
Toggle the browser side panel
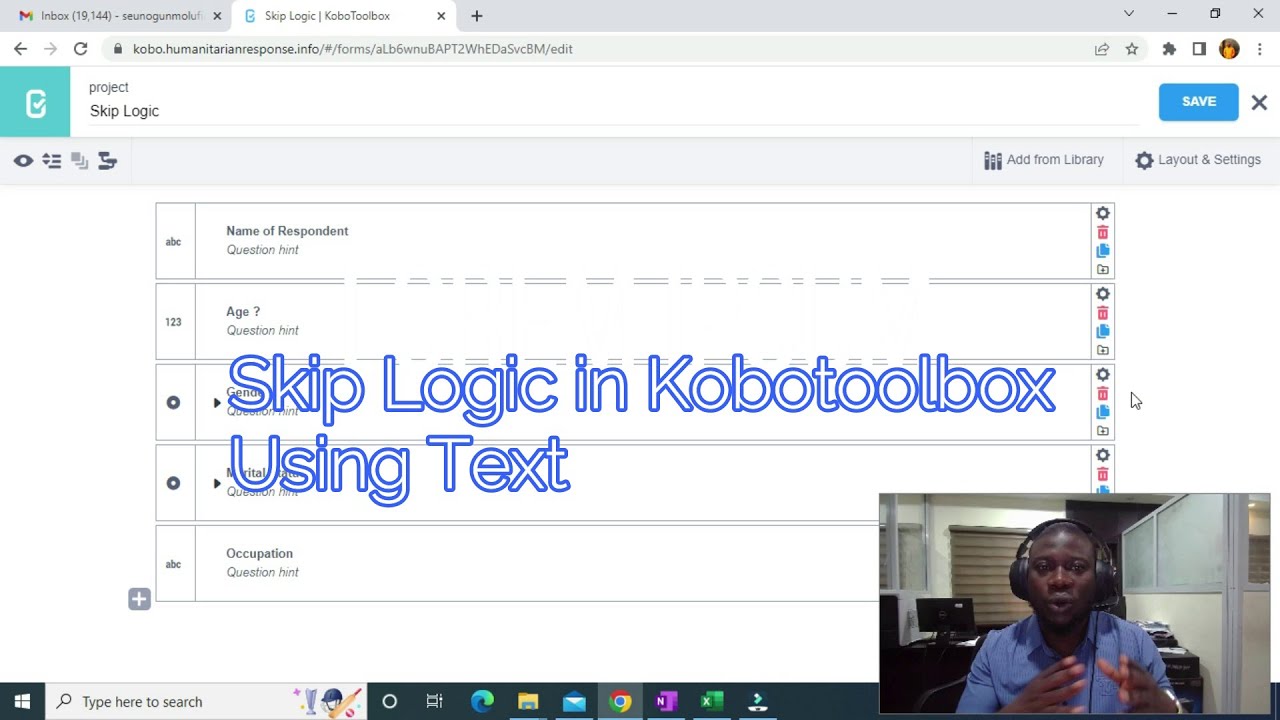tap(1199, 49)
